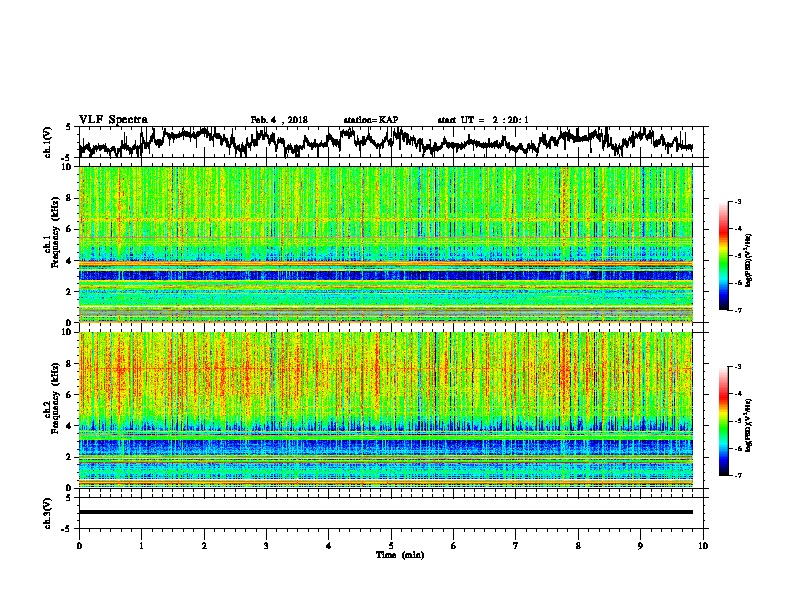Screen dimensions: 792x612
Task: Click the 'VLF Spectra' title text
Action: coord(113,120)
